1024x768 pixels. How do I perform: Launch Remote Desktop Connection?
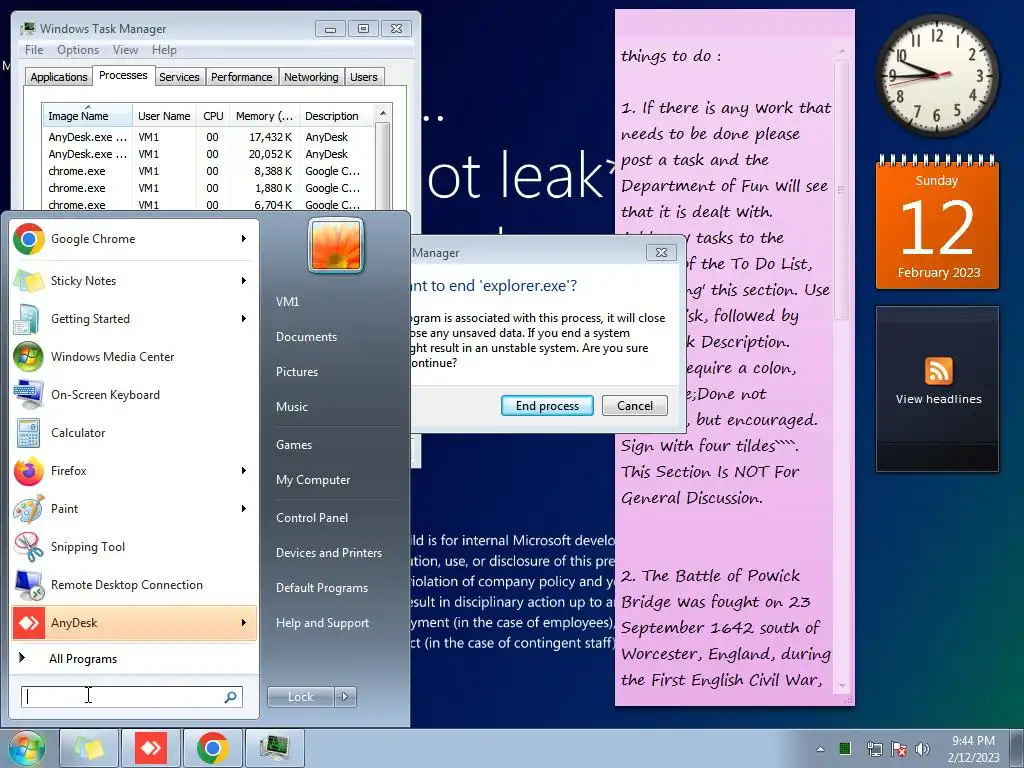(134, 584)
